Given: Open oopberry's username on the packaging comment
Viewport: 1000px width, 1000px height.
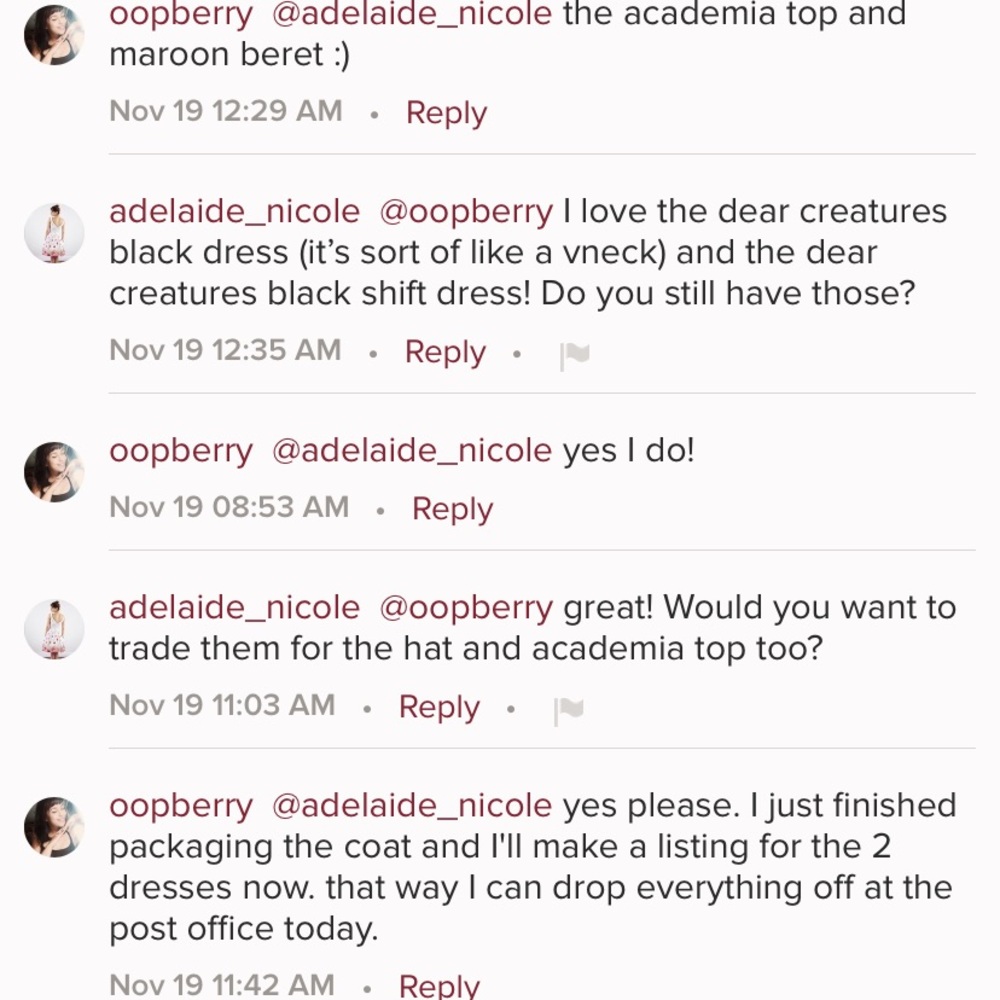Looking at the screenshot, I should pos(180,805).
